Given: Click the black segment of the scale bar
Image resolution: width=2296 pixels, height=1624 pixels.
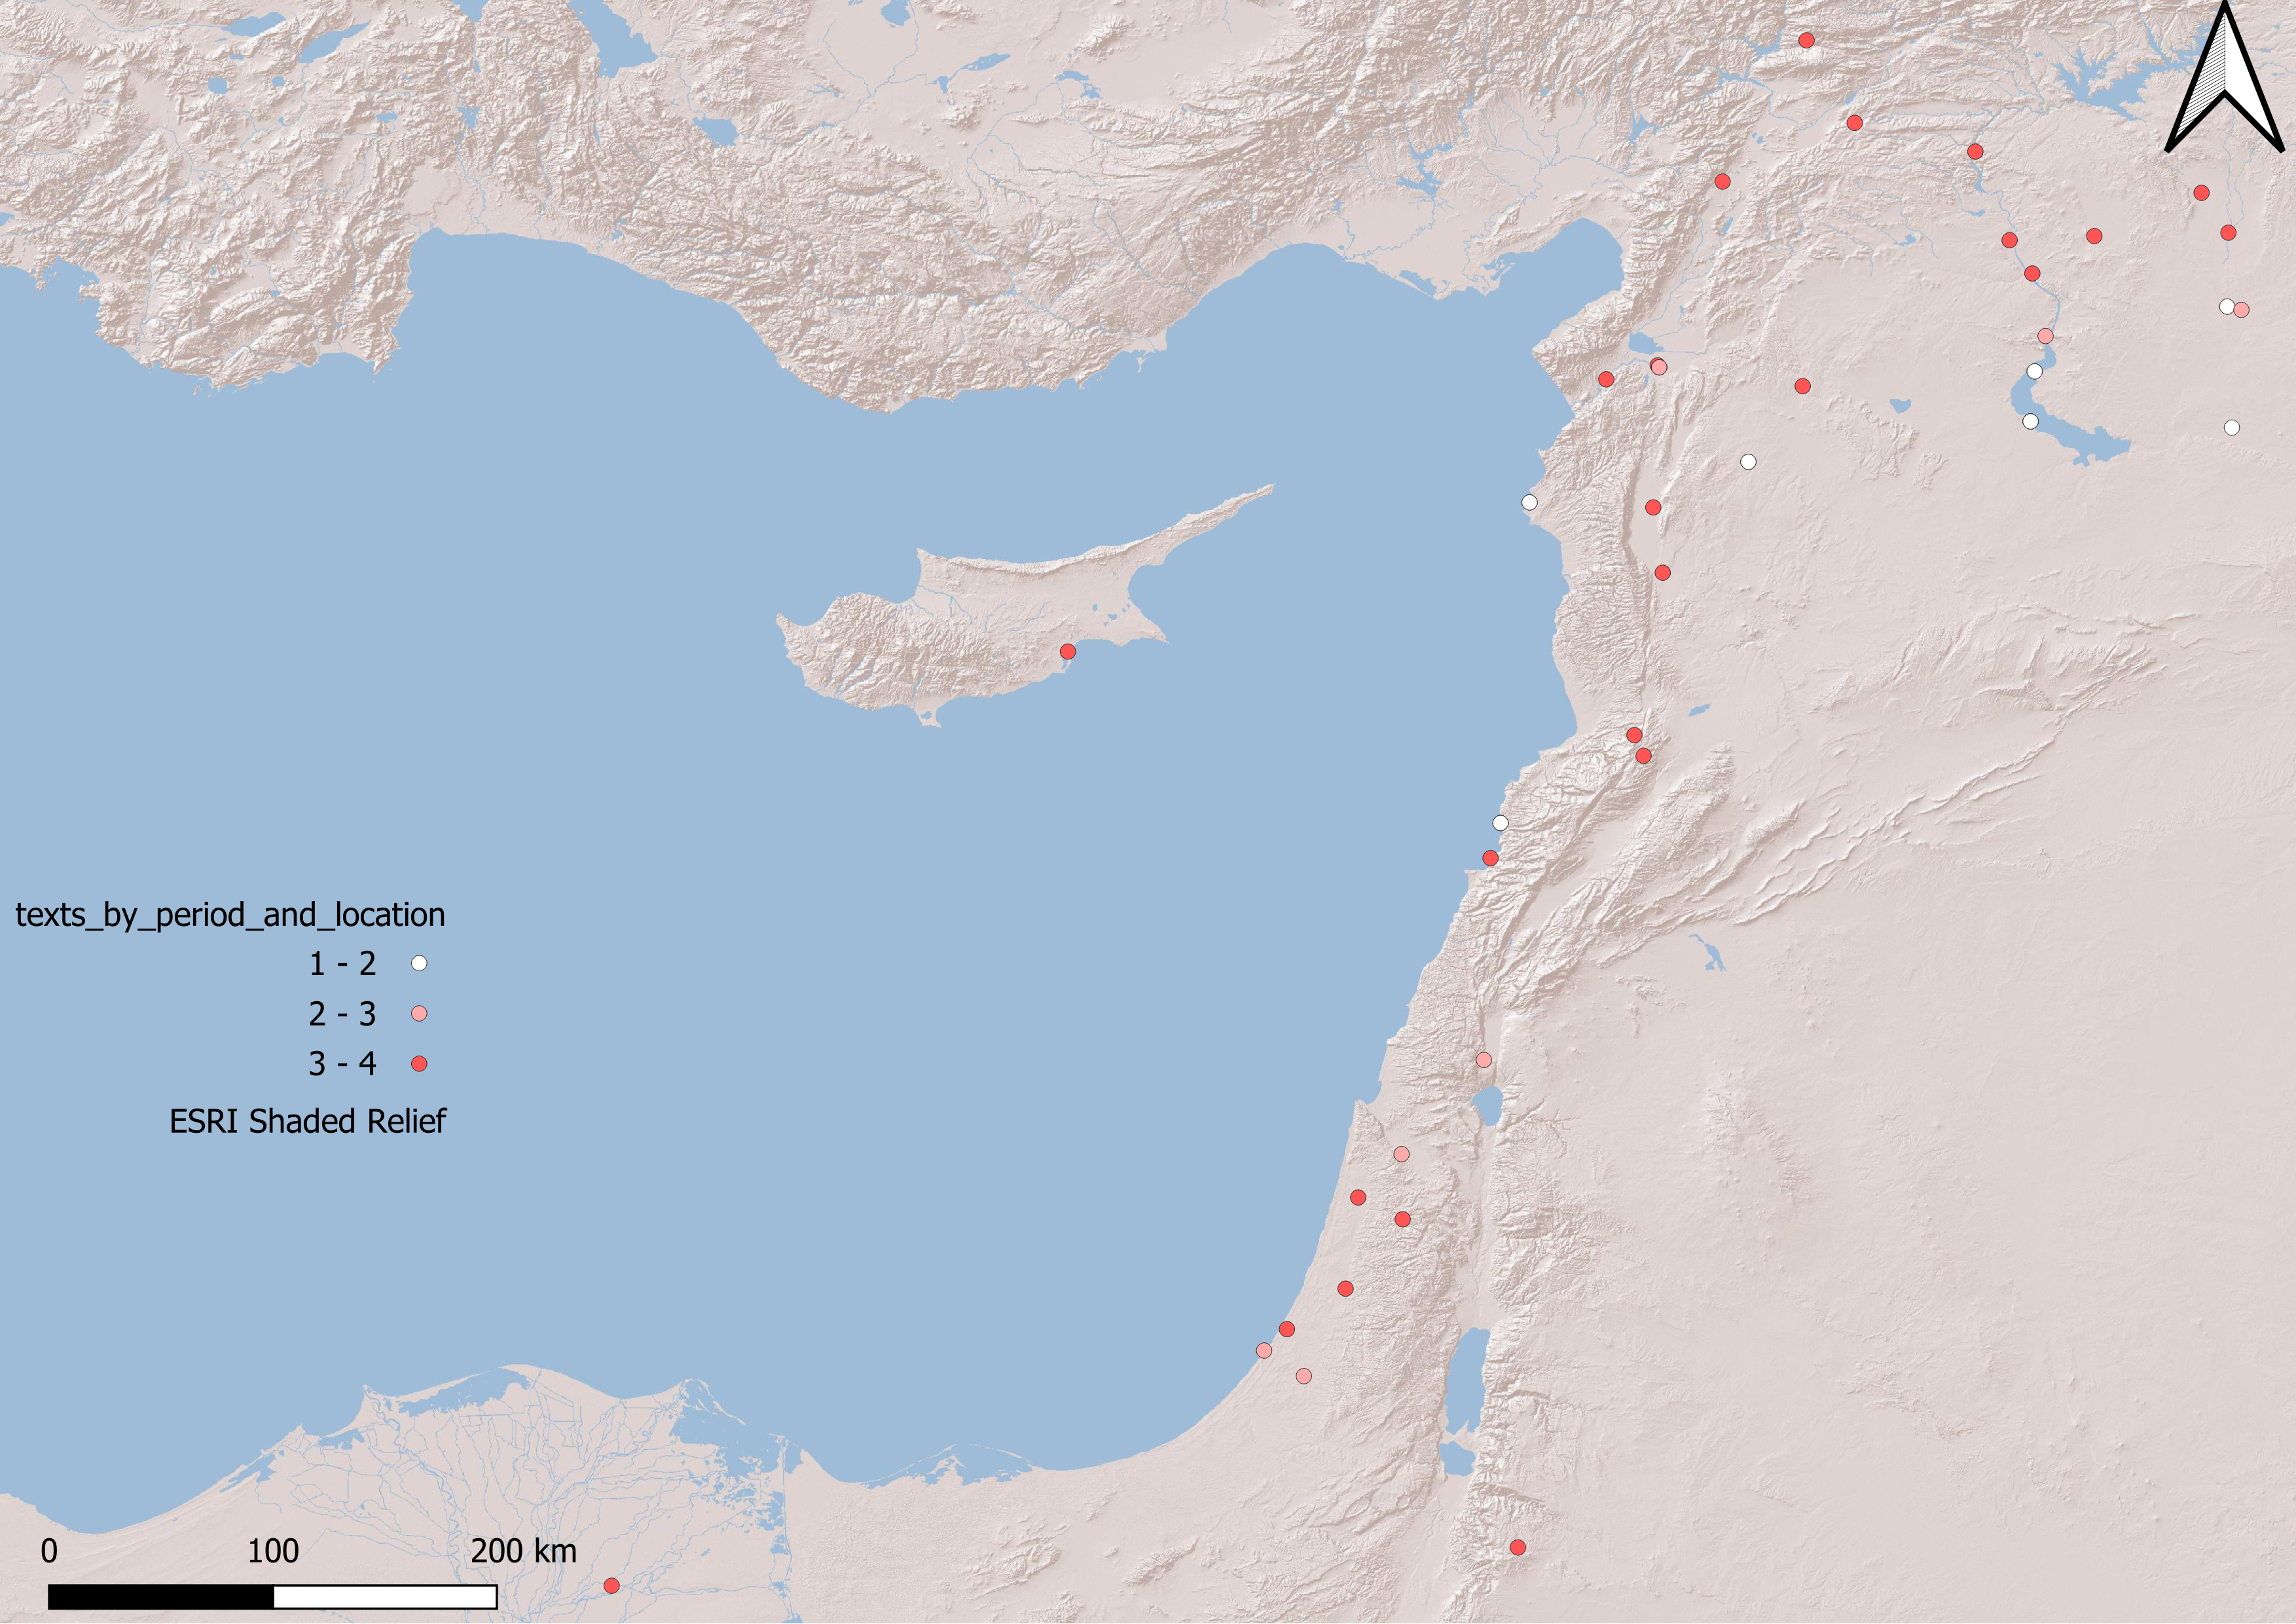Looking at the screenshot, I should [161, 1597].
